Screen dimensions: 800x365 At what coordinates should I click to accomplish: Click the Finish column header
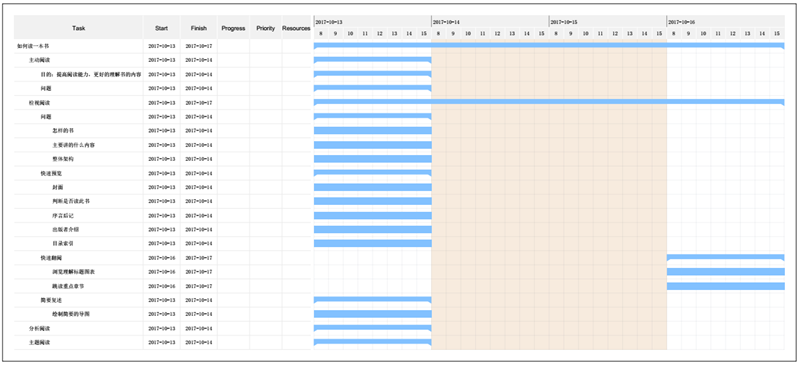198,28
